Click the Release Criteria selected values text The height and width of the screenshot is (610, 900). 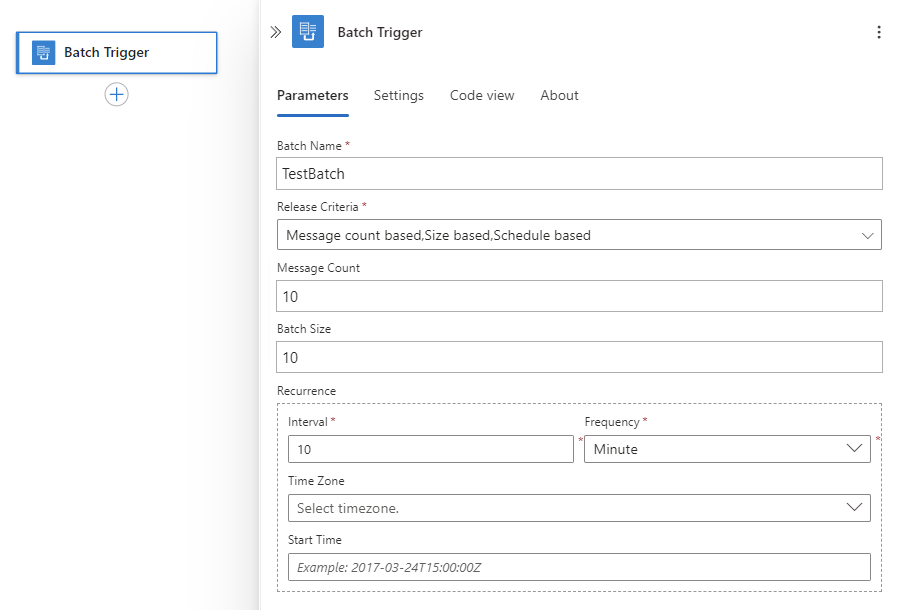tap(438, 235)
